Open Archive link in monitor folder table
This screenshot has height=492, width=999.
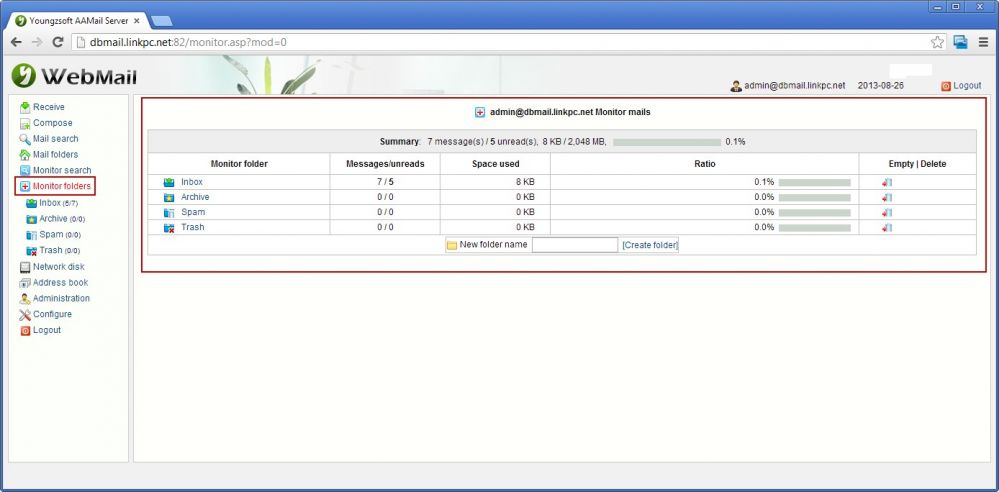click(x=195, y=198)
